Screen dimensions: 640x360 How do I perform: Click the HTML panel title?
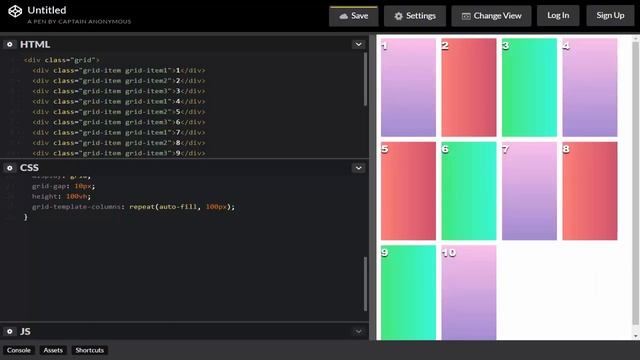point(35,44)
